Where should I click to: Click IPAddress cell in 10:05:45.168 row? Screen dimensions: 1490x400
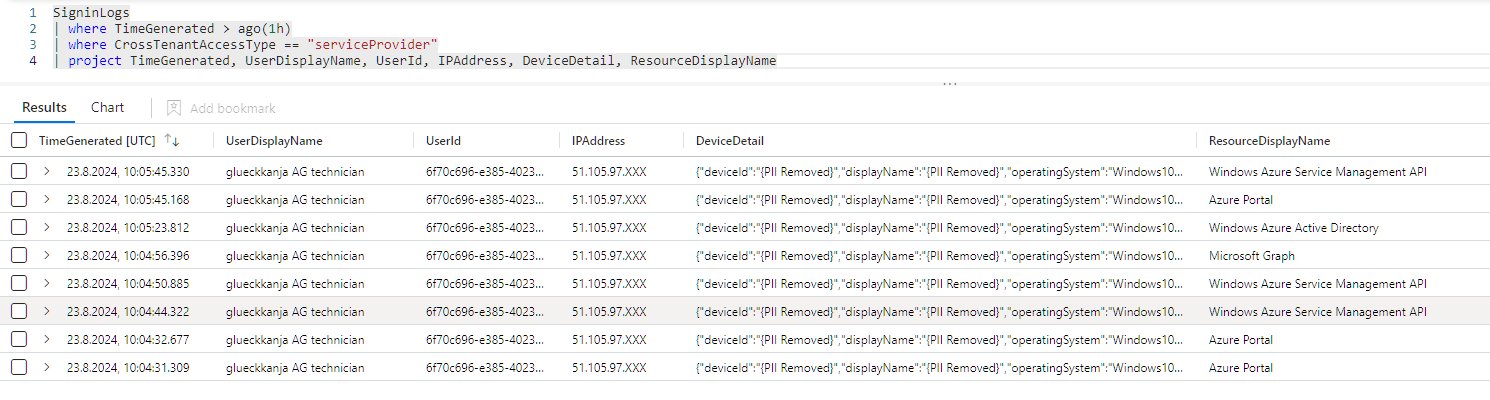(609, 200)
